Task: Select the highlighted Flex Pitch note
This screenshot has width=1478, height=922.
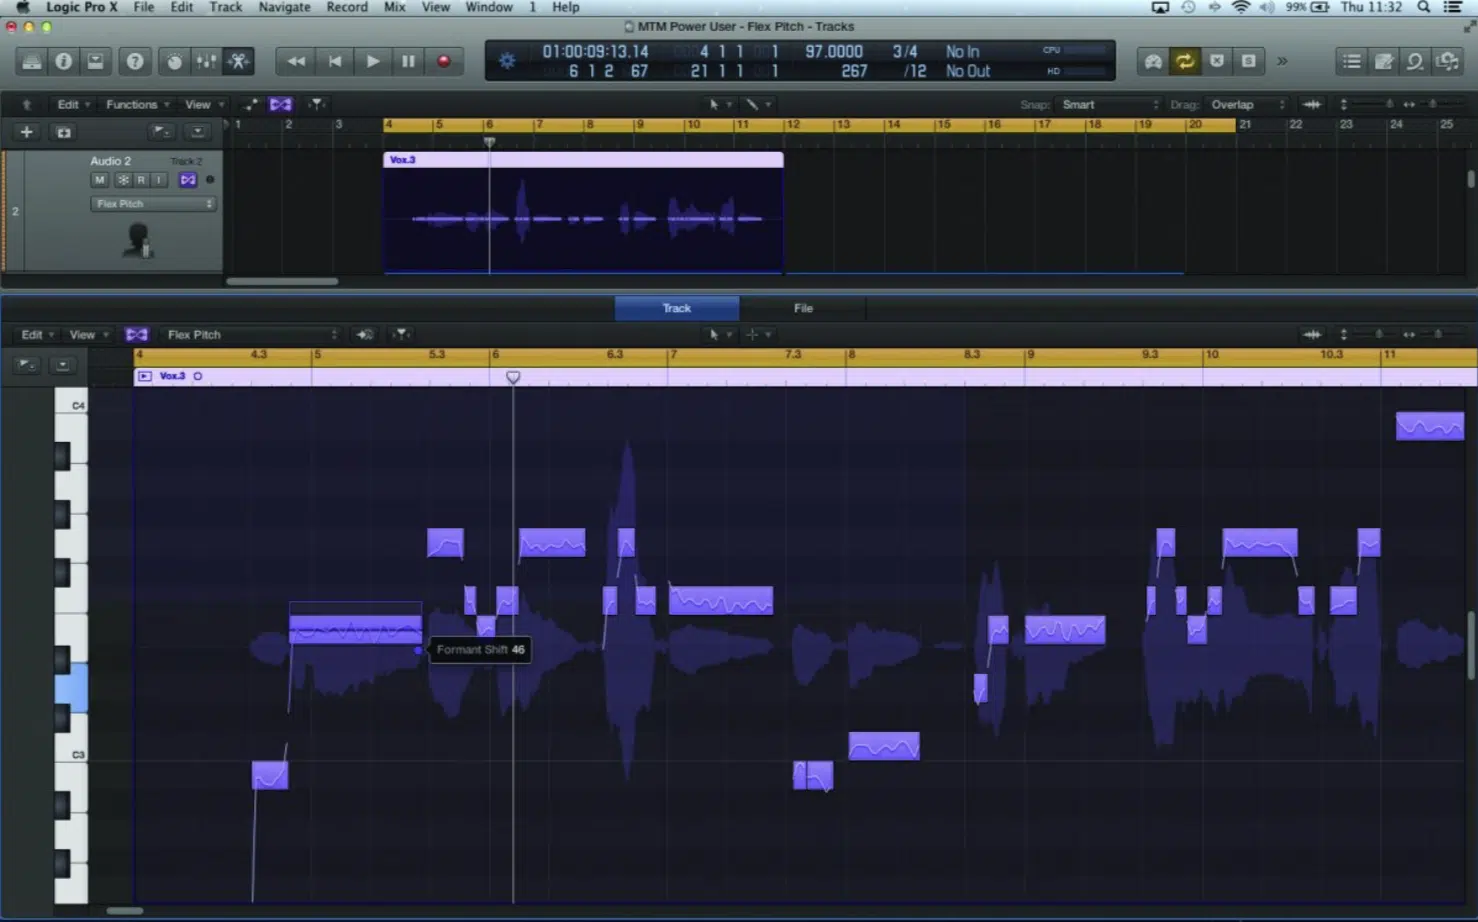Action: pyautogui.click(x=355, y=630)
